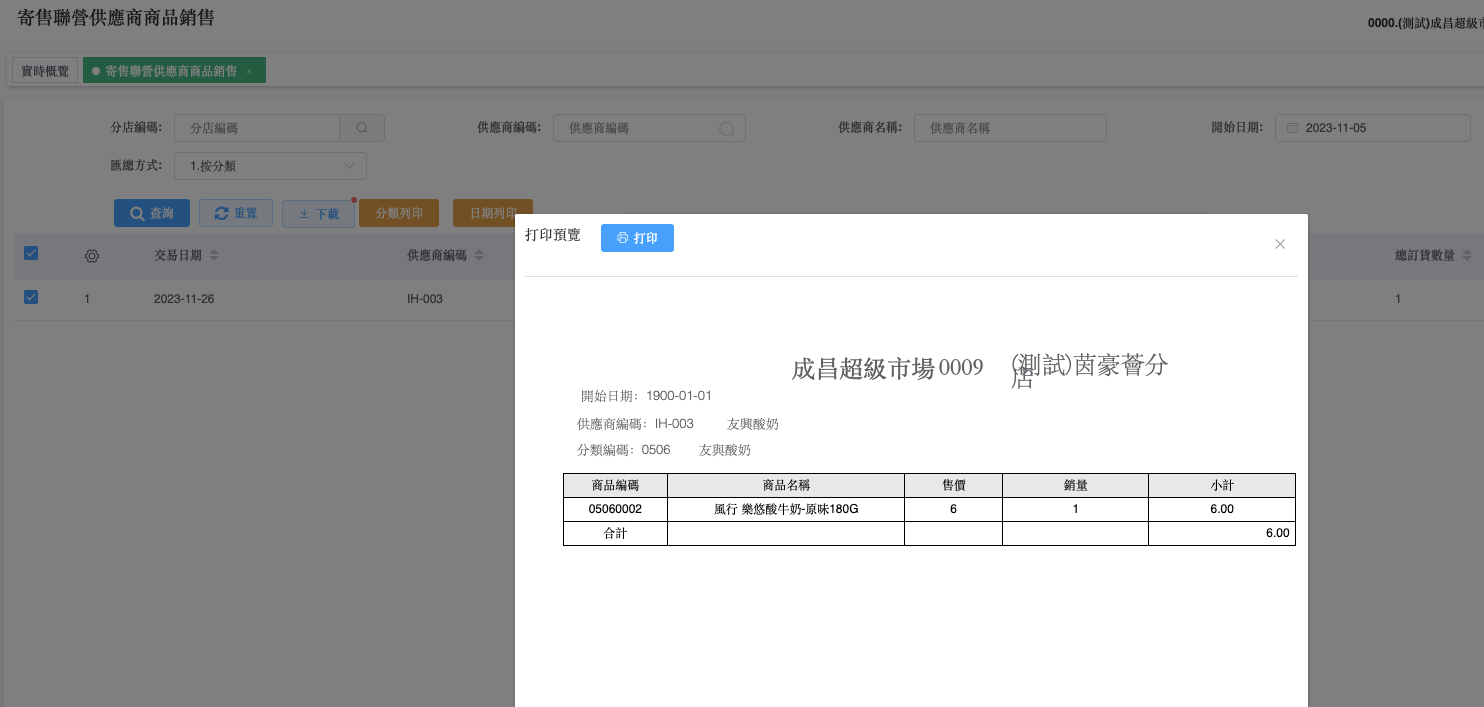Close the 寄售聯營供應商商品銷售 tab

pyautogui.click(x=249, y=71)
